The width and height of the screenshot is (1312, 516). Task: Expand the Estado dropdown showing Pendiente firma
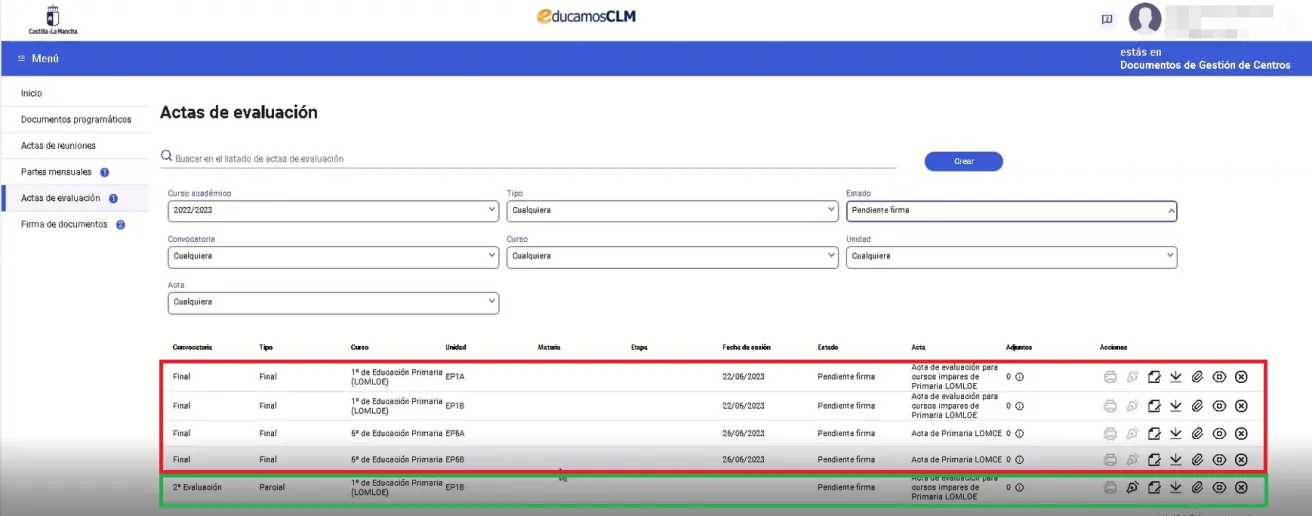[x=1011, y=211]
